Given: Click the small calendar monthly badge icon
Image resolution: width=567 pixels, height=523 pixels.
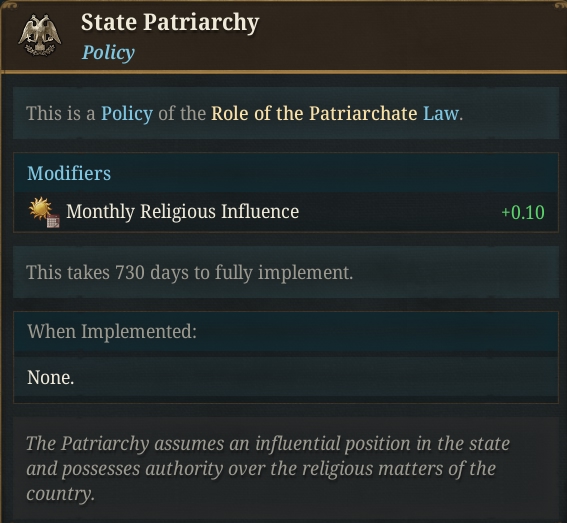Looking at the screenshot, I should tap(53, 221).
